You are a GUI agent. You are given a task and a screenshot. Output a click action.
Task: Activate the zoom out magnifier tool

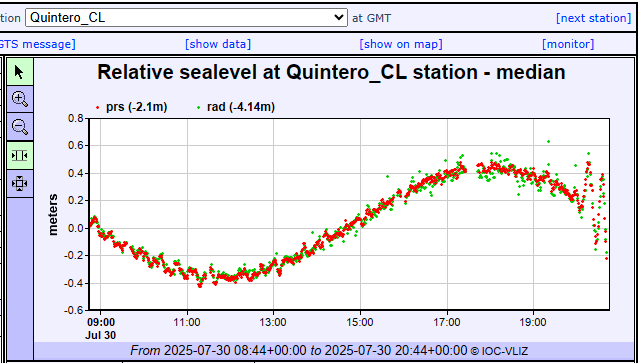coord(20,127)
